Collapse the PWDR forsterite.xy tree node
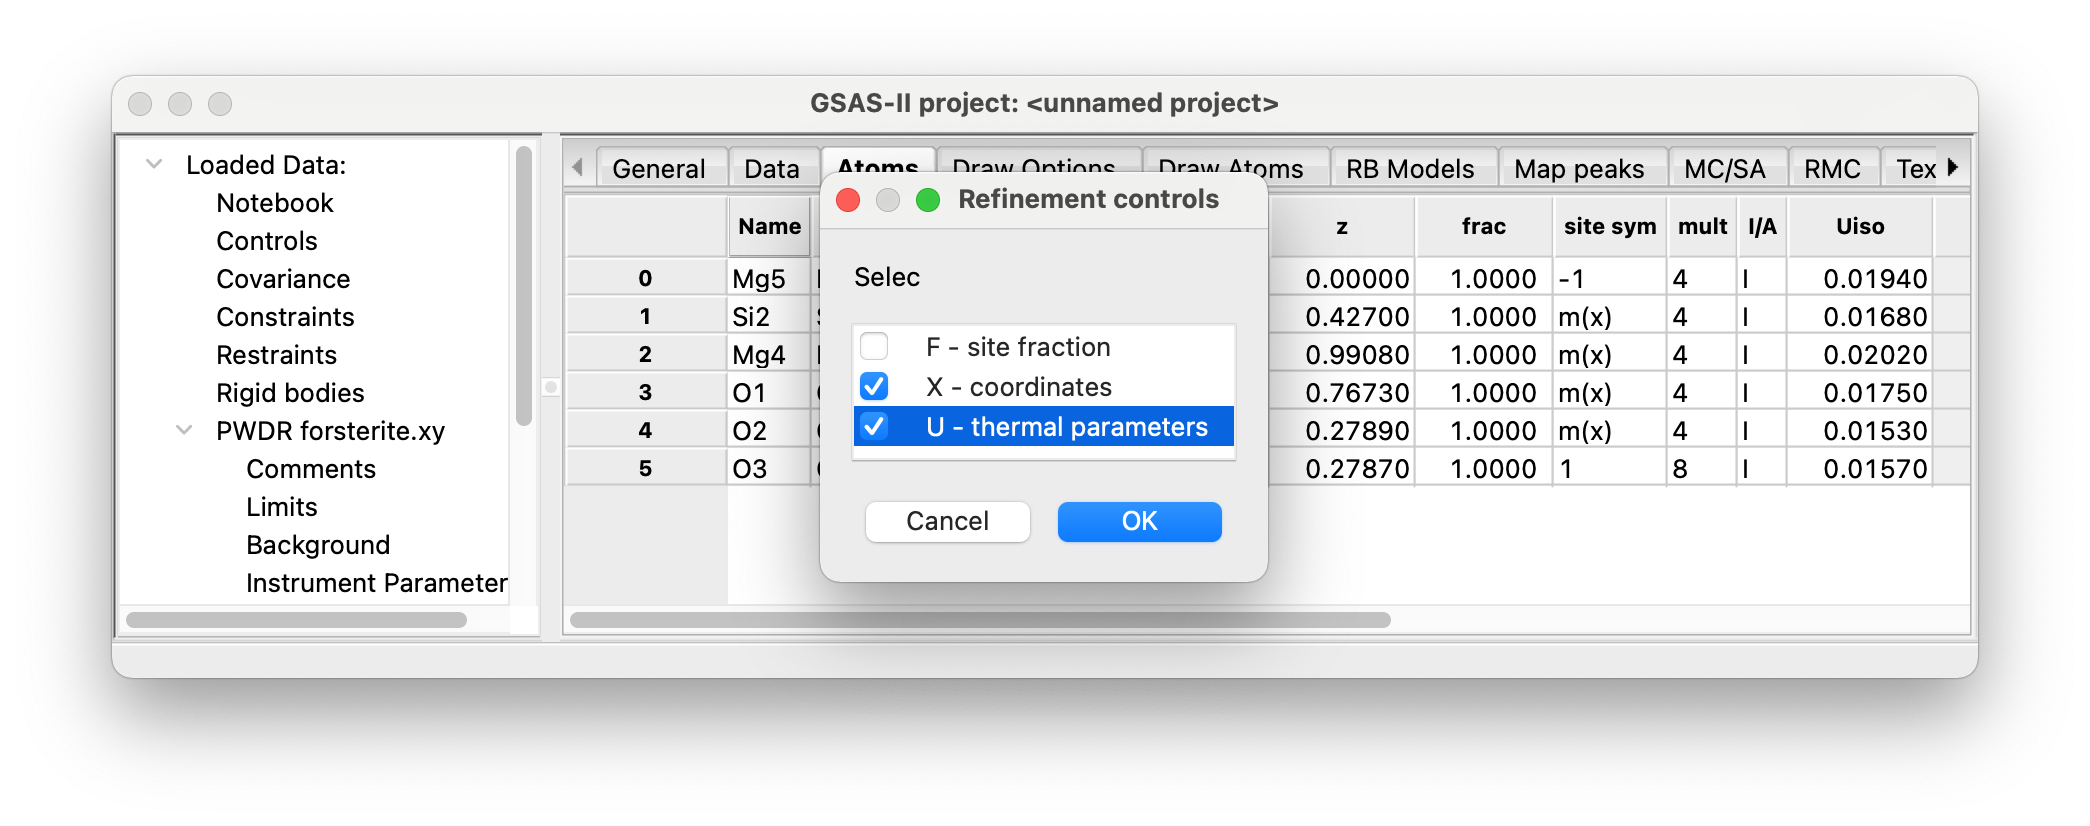This screenshot has height=826, width=2090. click(184, 431)
